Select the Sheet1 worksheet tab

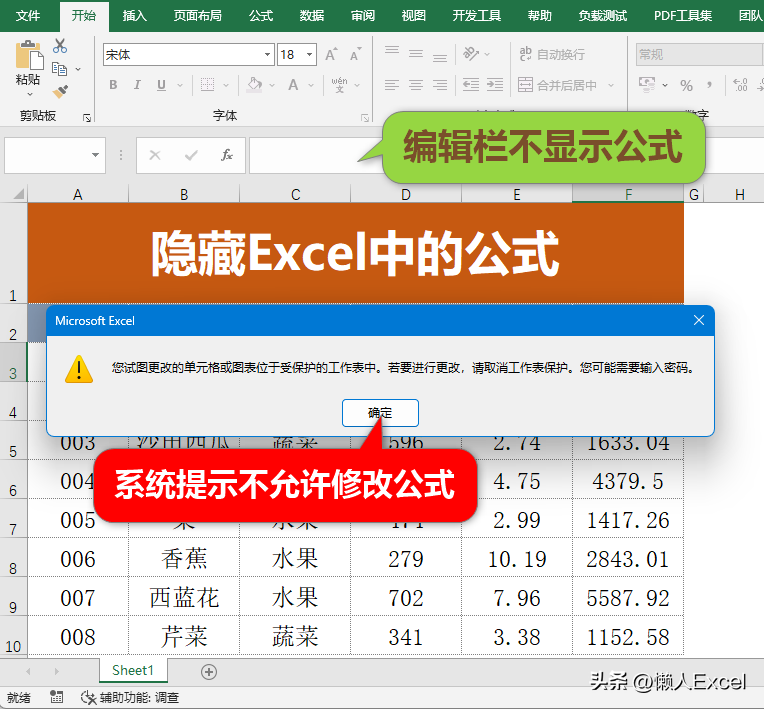click(x=133, y=671)
